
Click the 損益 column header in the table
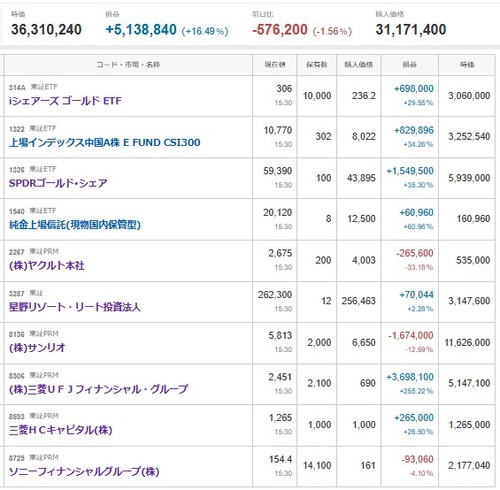tap(409, 65)
